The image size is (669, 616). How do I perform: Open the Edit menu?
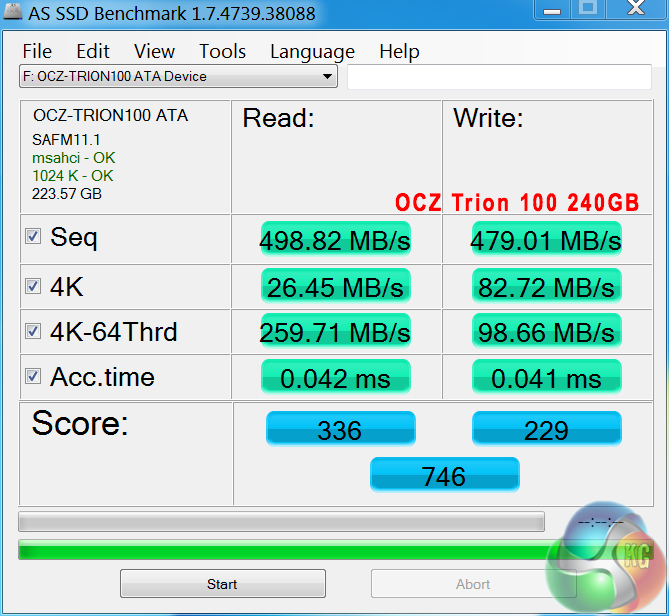pos(93,52)
